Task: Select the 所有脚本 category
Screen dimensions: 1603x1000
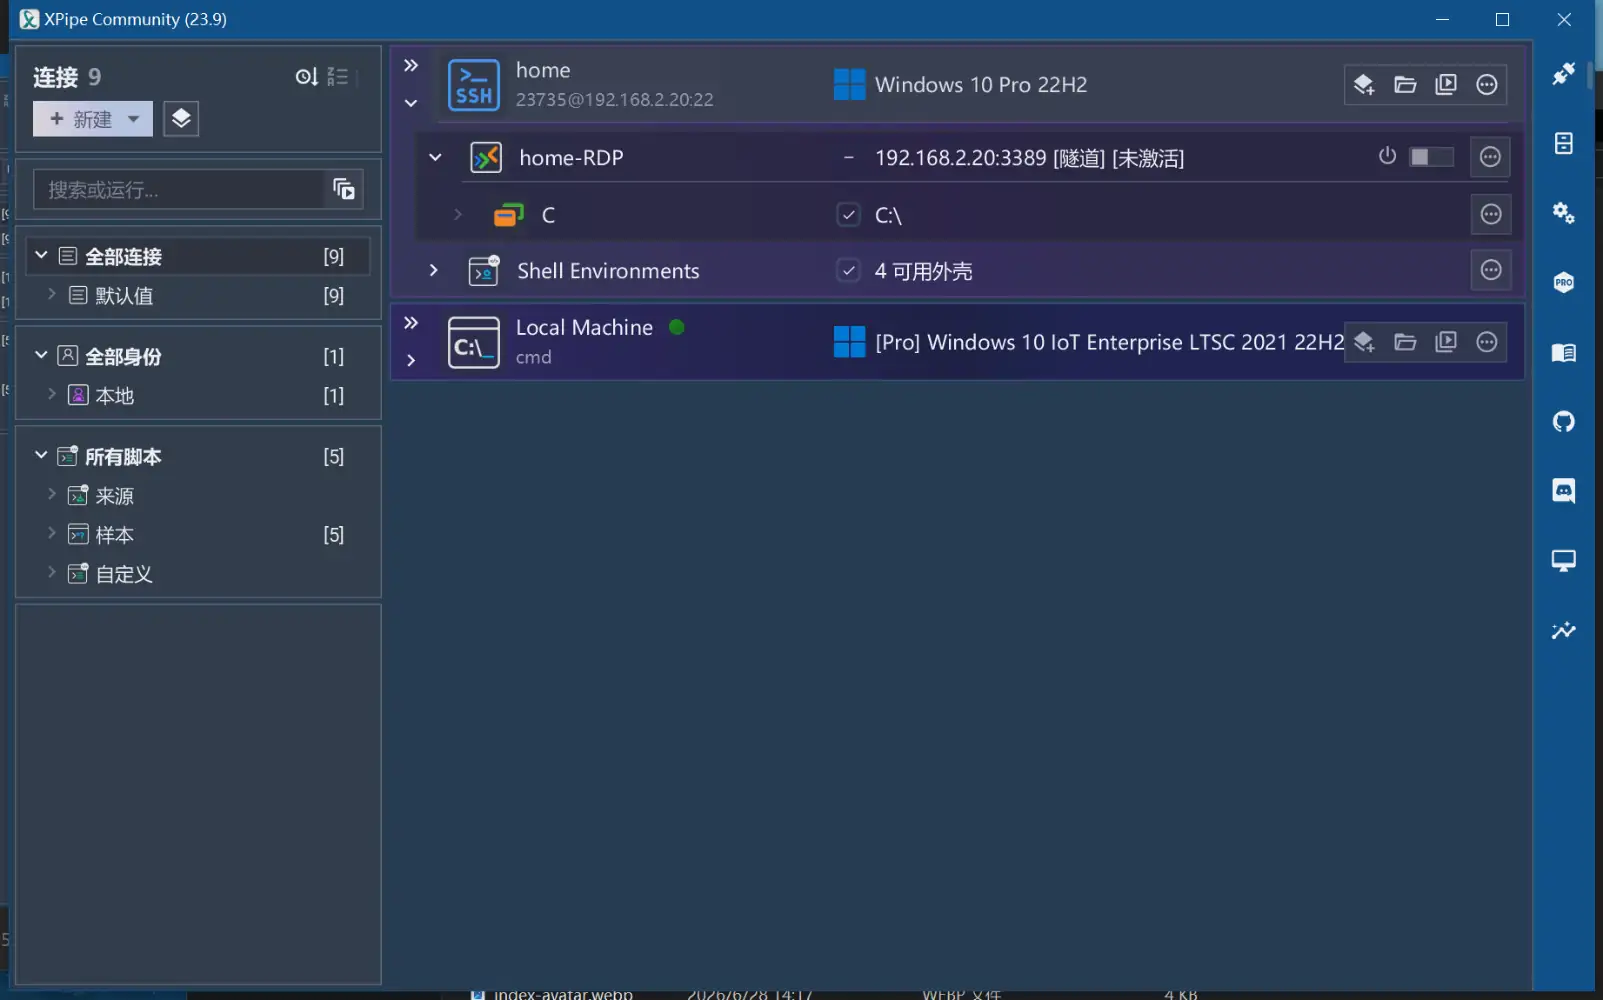Action: click(x=198, y=457)
